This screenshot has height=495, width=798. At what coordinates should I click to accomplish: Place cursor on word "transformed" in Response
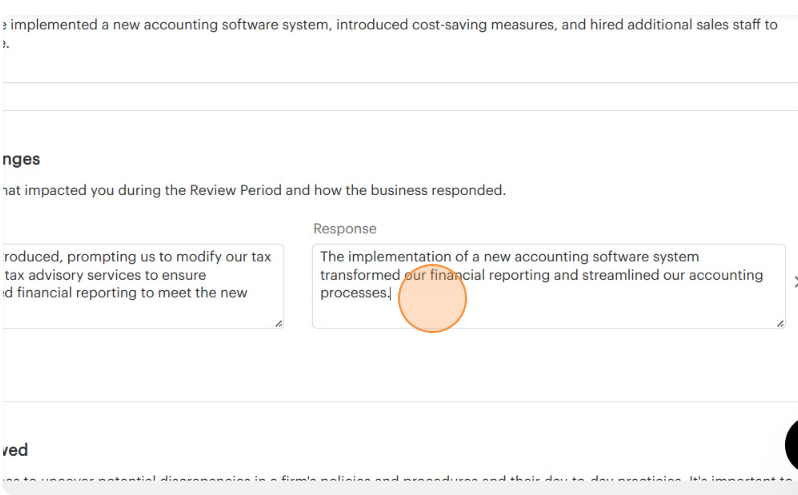pos(360,275)
